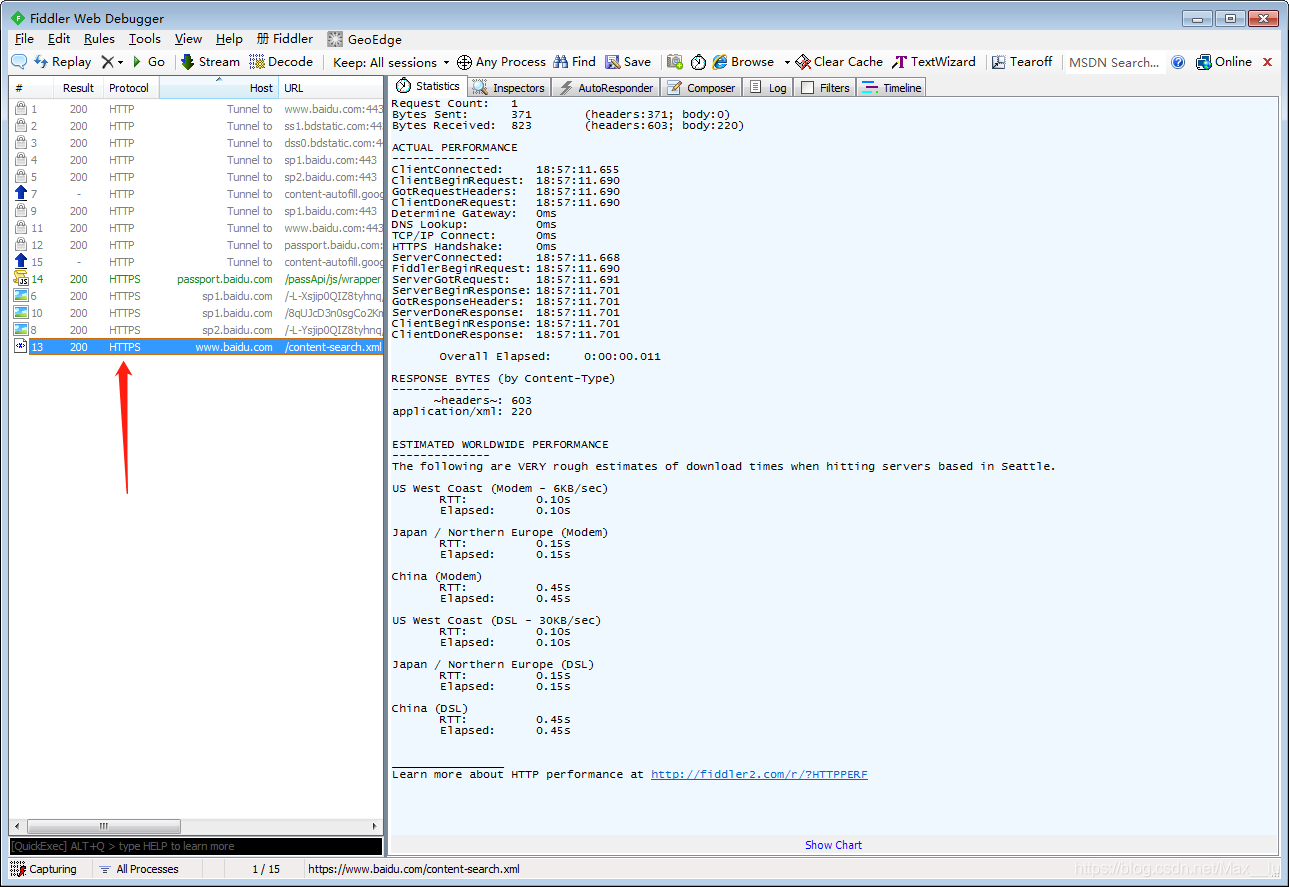Switch to the Timeline tab
Viewport: 1289px width, 887px height.
click(893, 88)
